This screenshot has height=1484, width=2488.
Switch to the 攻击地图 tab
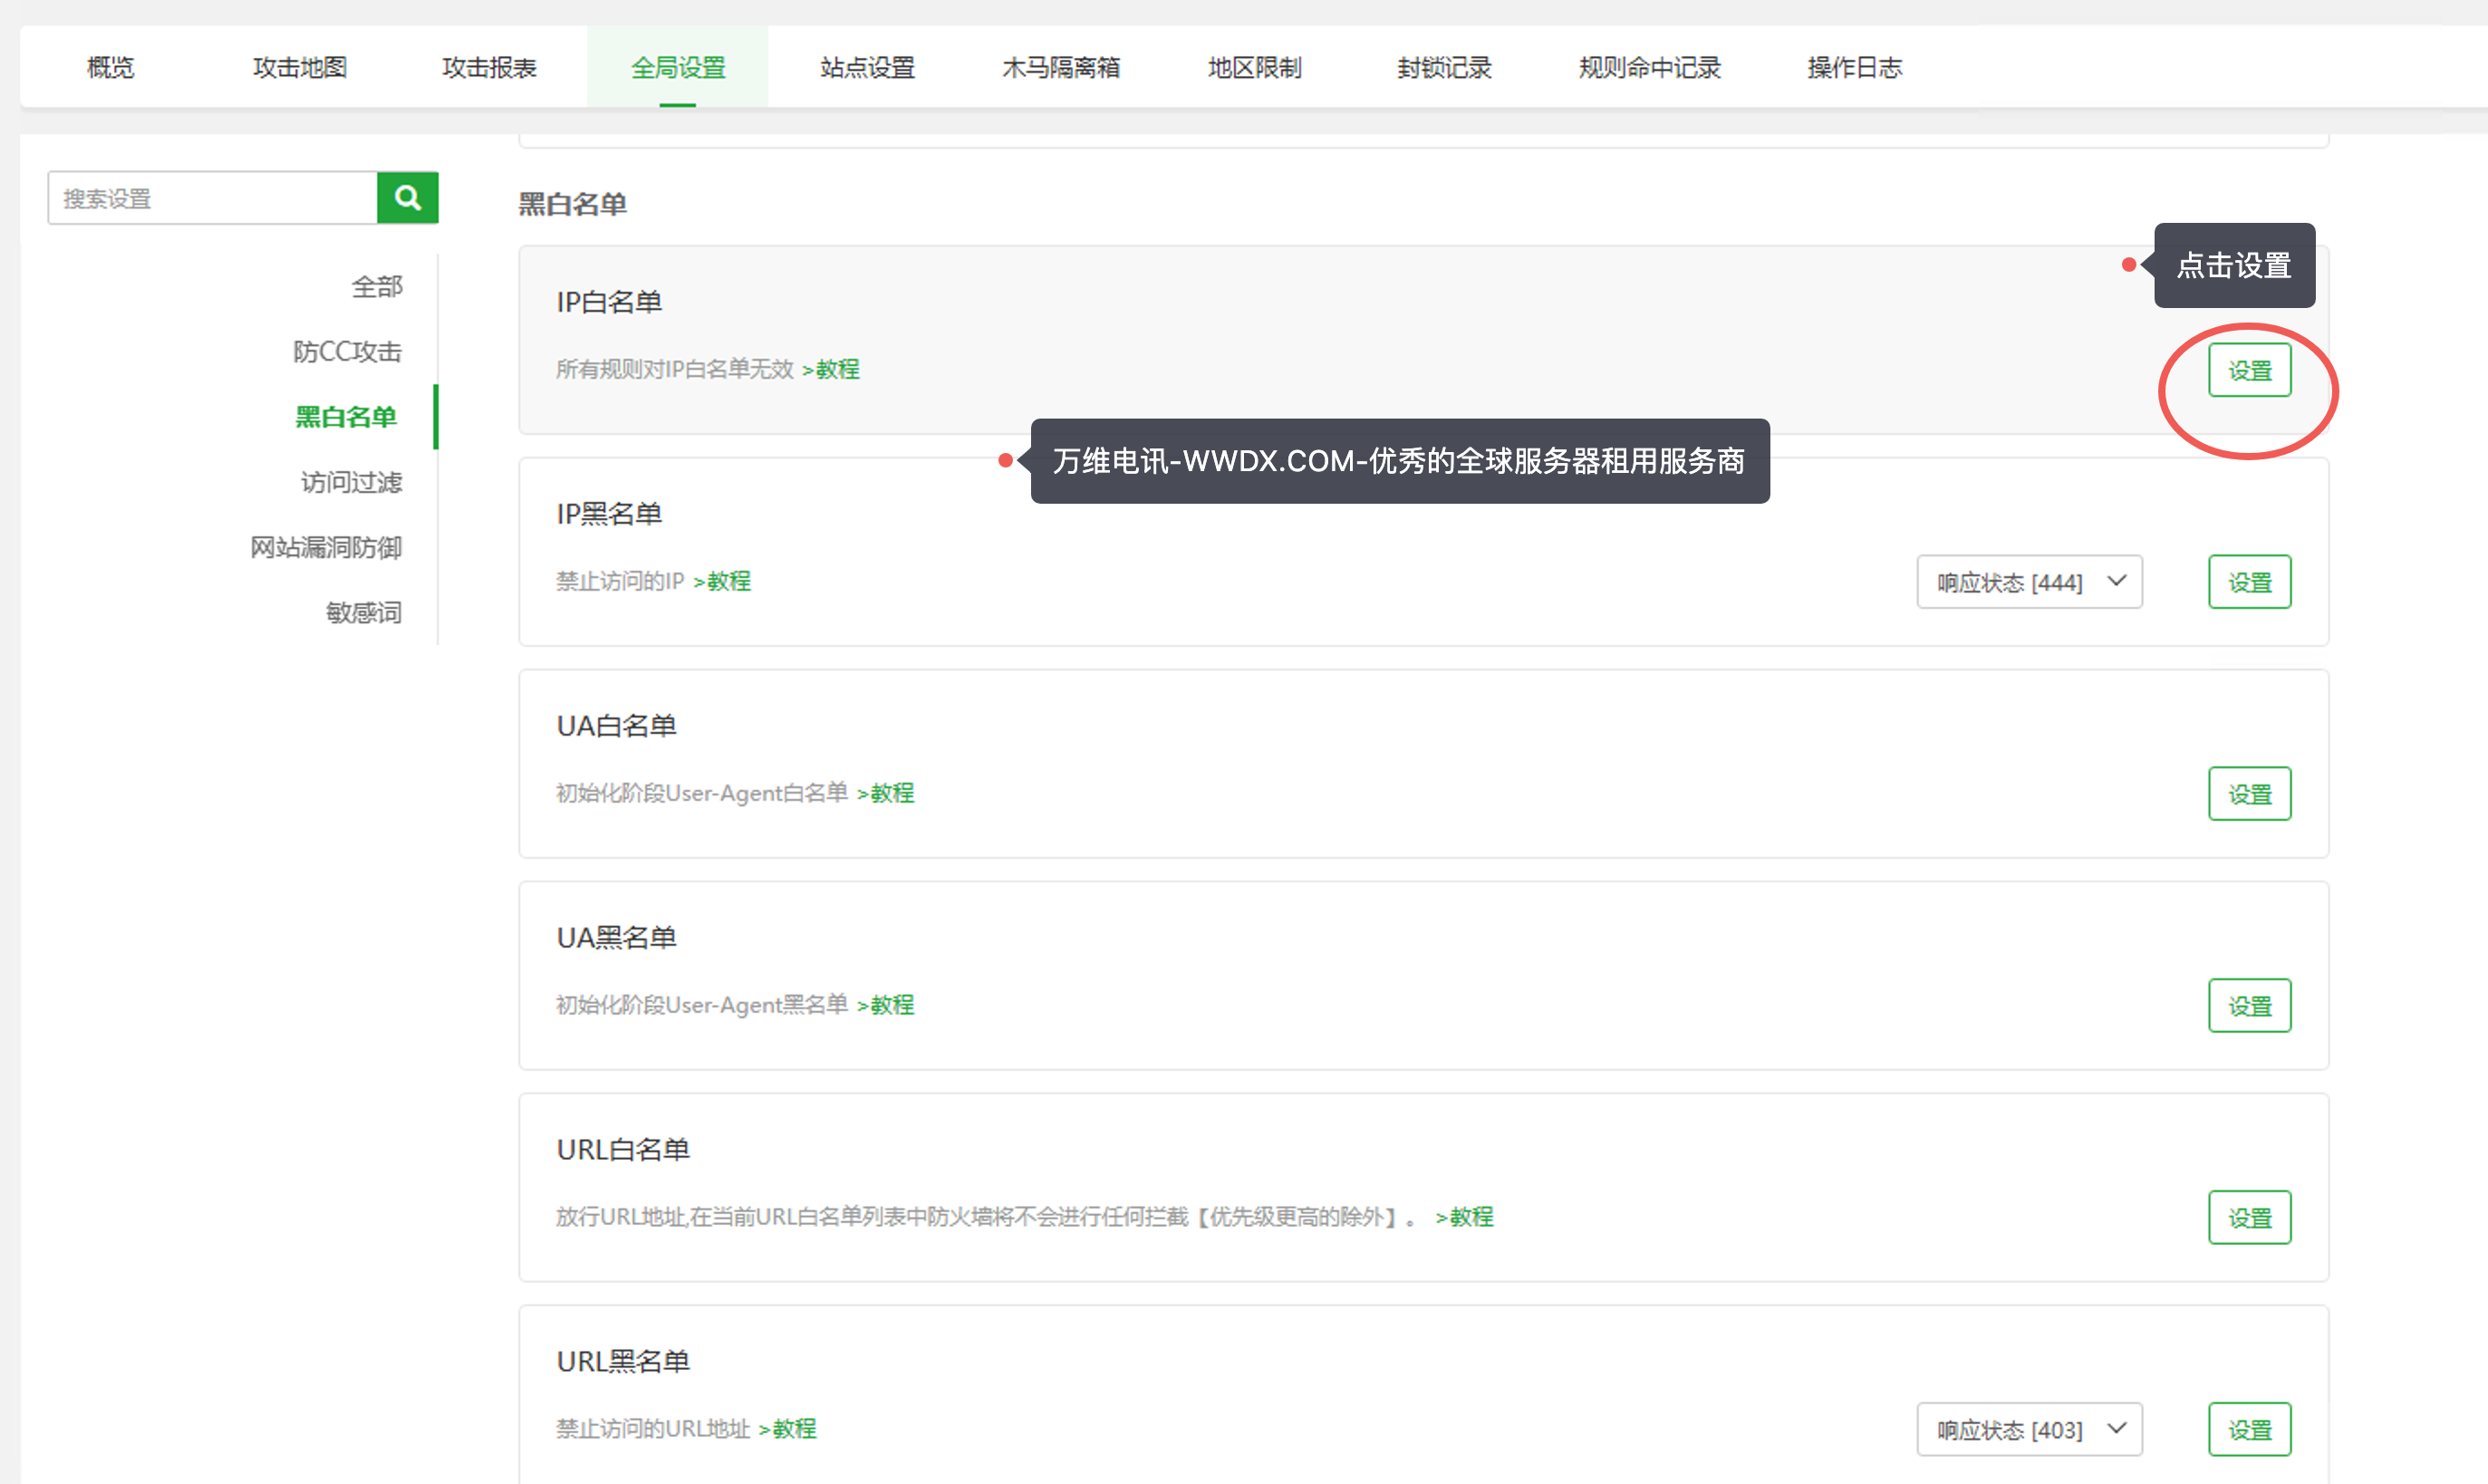(299, 67)
